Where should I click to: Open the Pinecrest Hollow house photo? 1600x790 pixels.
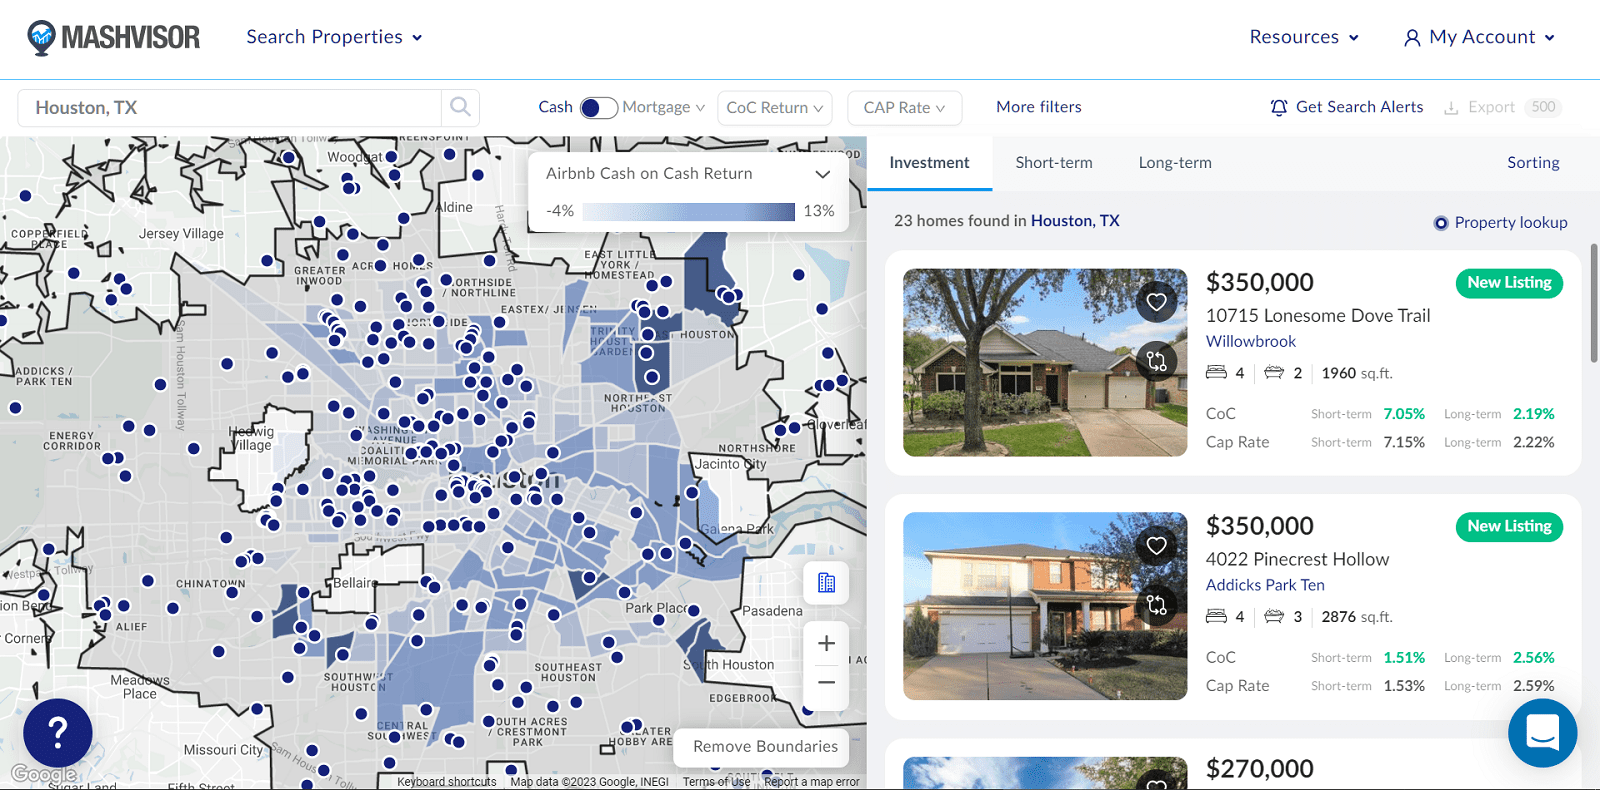point(1045,606)
